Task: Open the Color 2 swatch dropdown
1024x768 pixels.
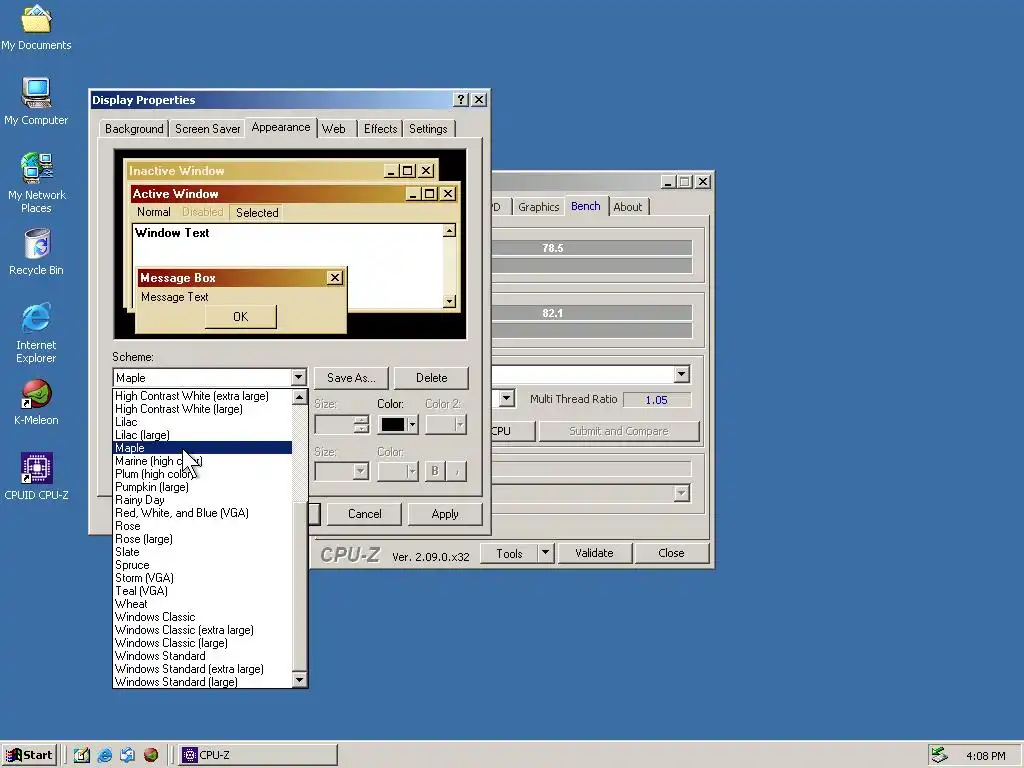Action: pyautogui.click(x=446, y=424)
